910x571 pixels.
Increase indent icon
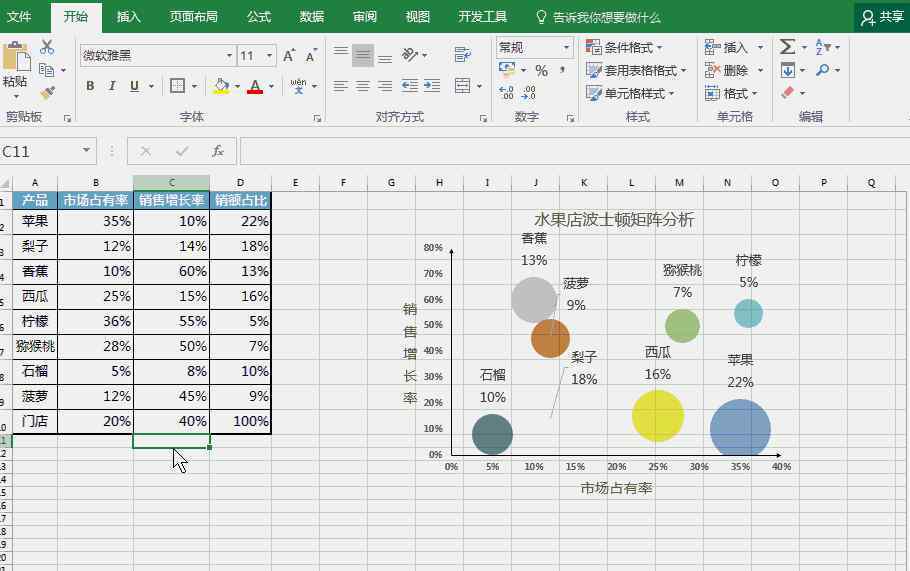[x=432, y=86]
